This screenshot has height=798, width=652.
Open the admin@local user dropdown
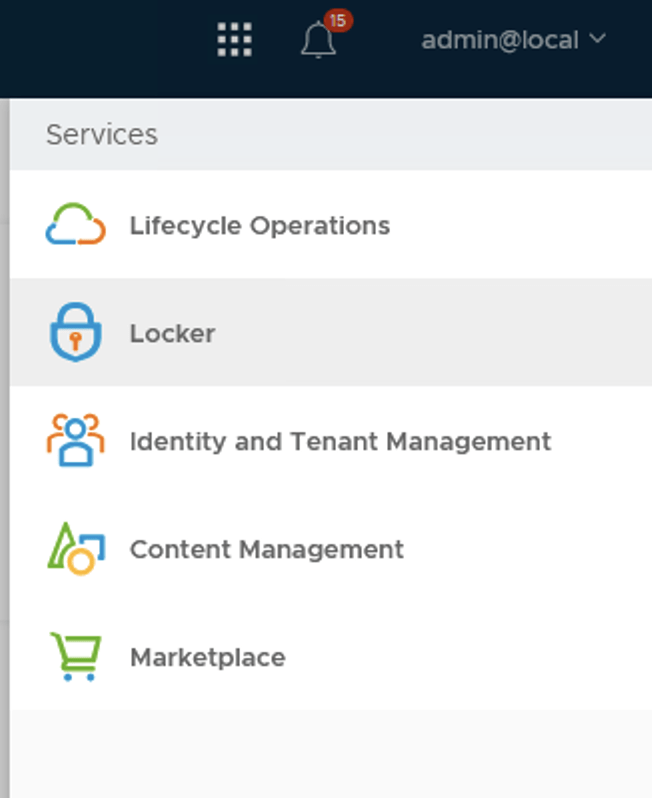pyautogui.click(x=500, y=40)
